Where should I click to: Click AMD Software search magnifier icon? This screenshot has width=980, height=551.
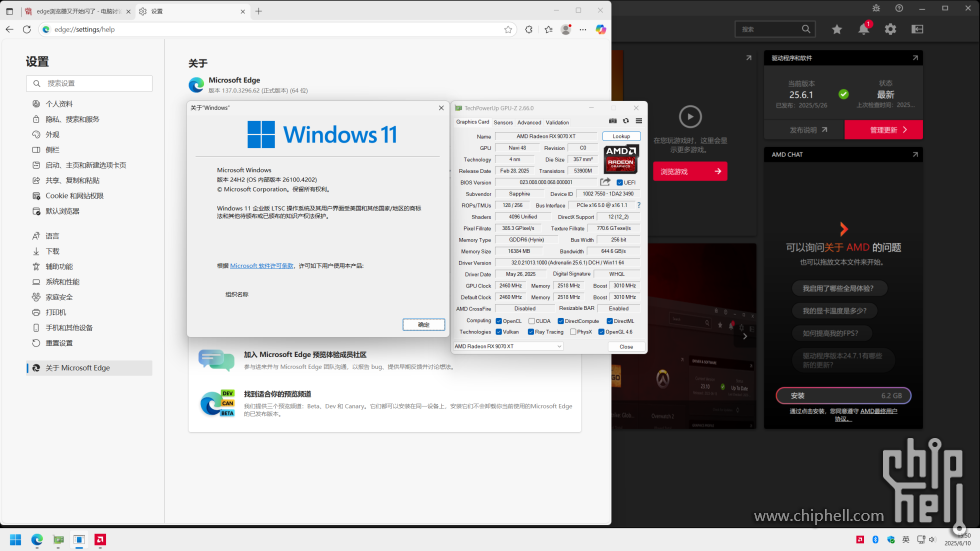(806, 29)
